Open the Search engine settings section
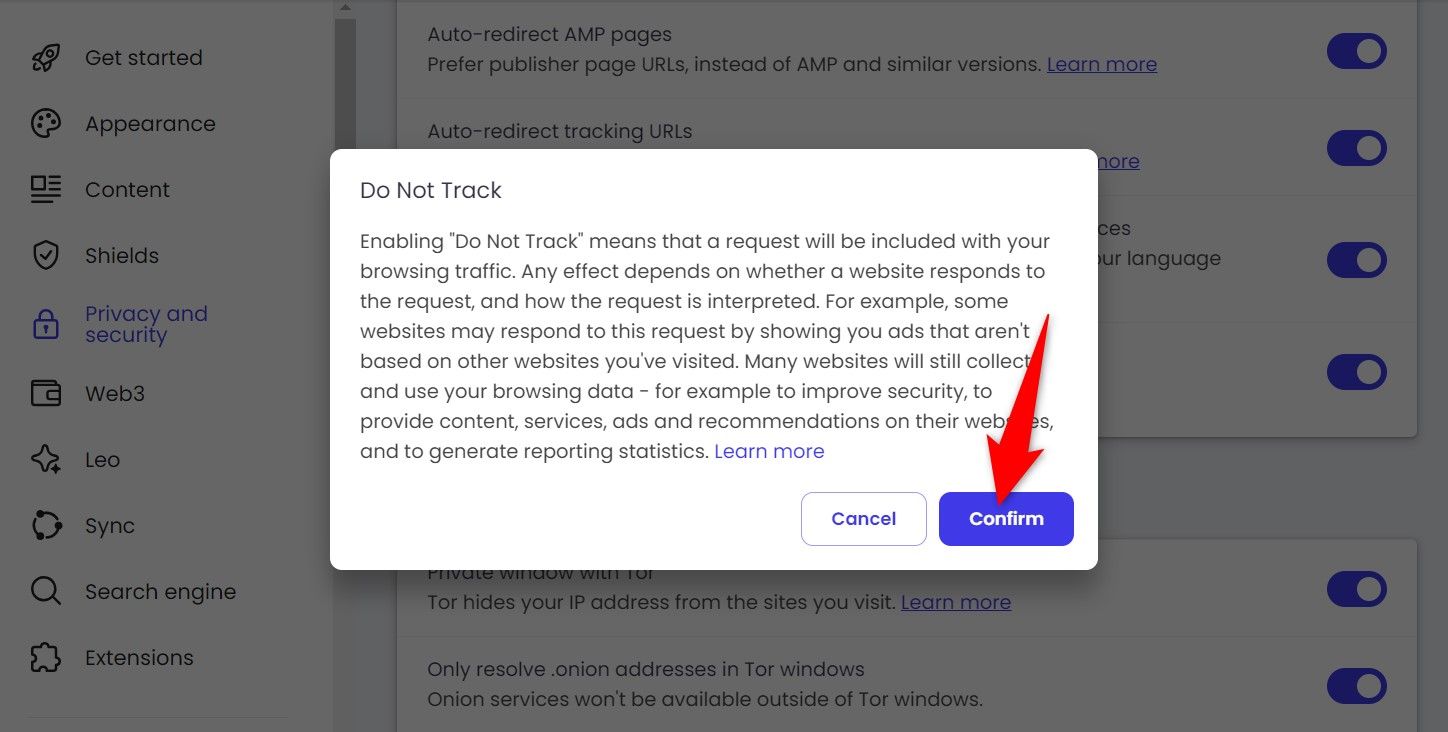Image resolution: width=1448 pixels, height=732 pixels. click(x=160, y=591)
